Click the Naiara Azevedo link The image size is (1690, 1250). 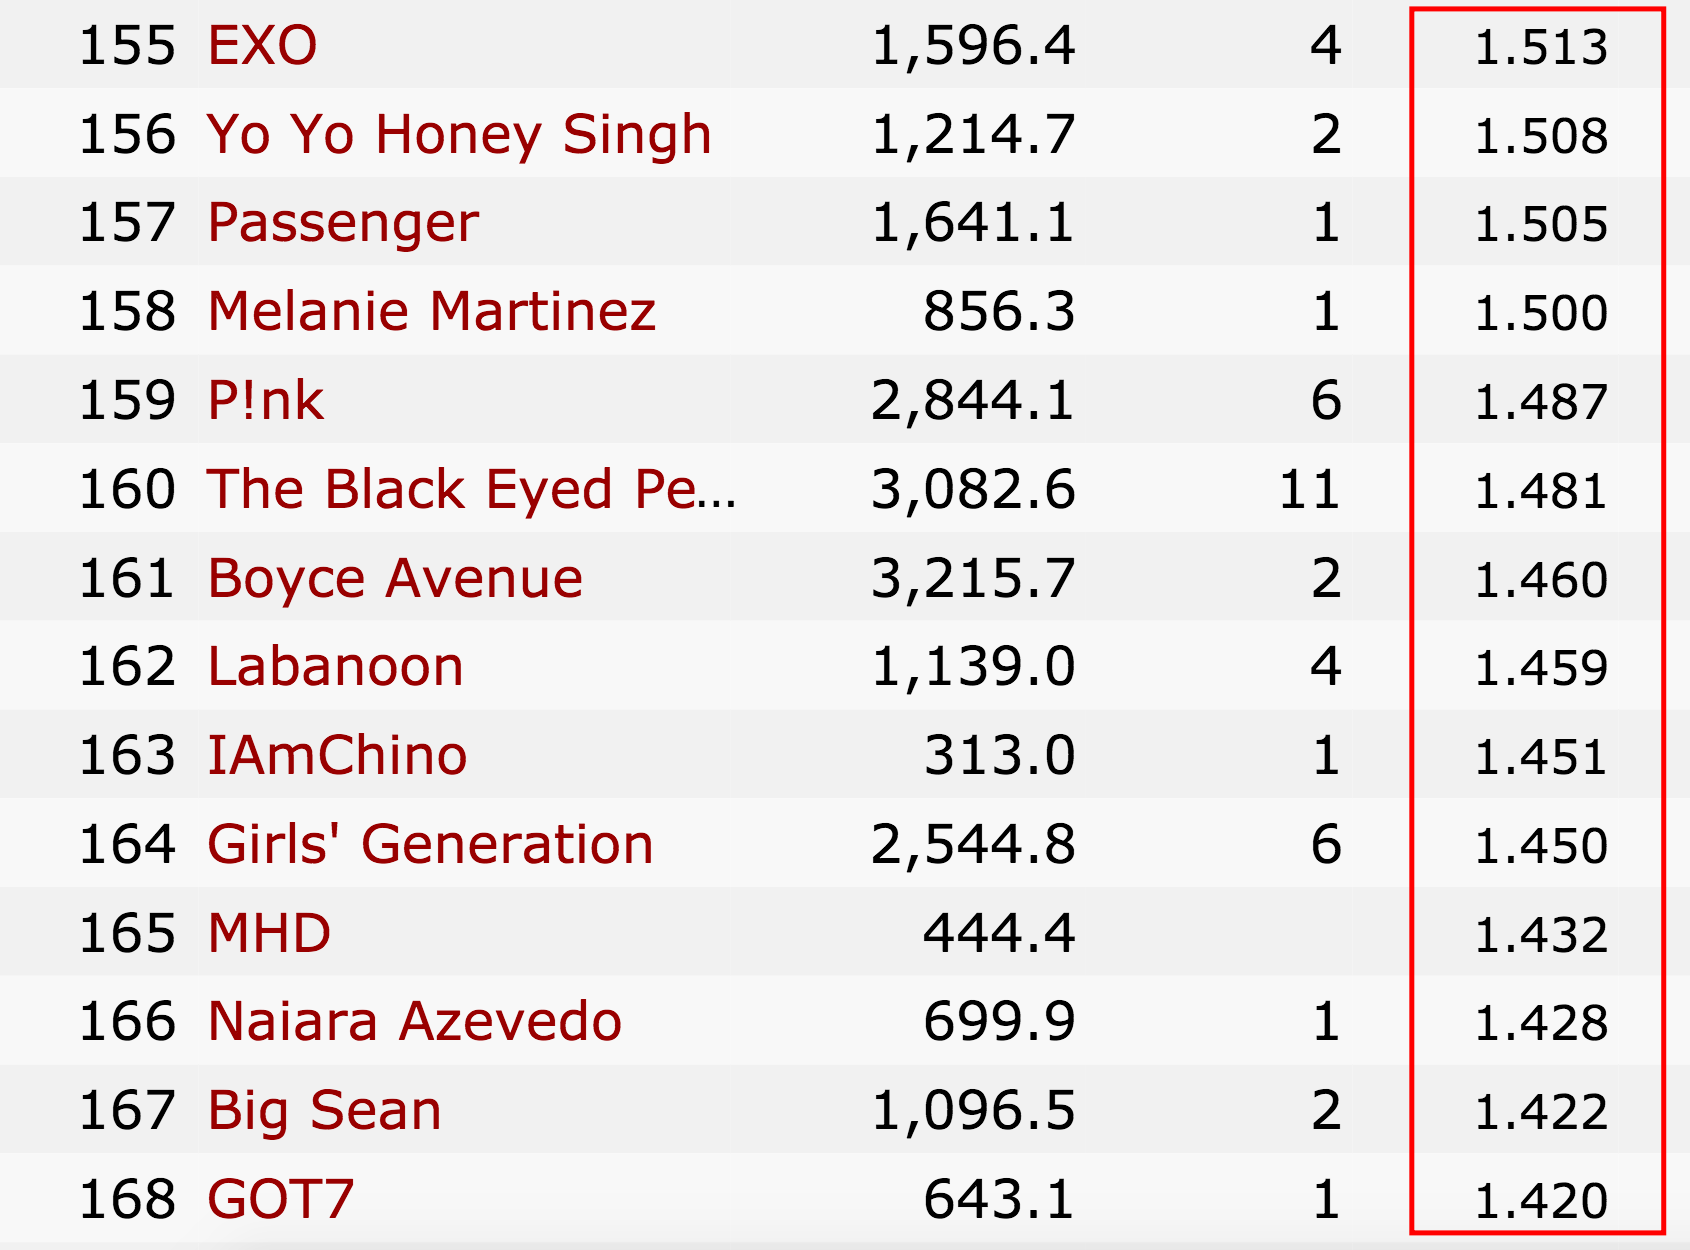(x=414, y=1022)
